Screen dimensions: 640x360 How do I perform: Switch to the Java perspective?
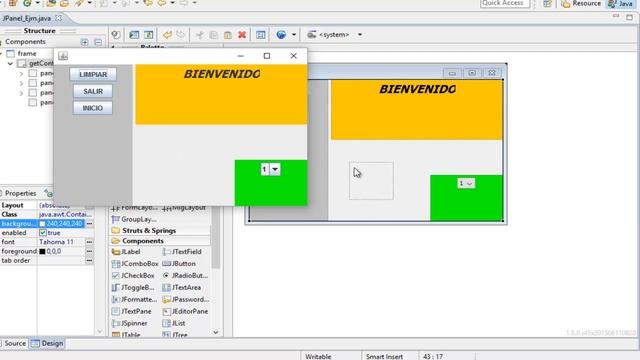[x=620, y=4]
